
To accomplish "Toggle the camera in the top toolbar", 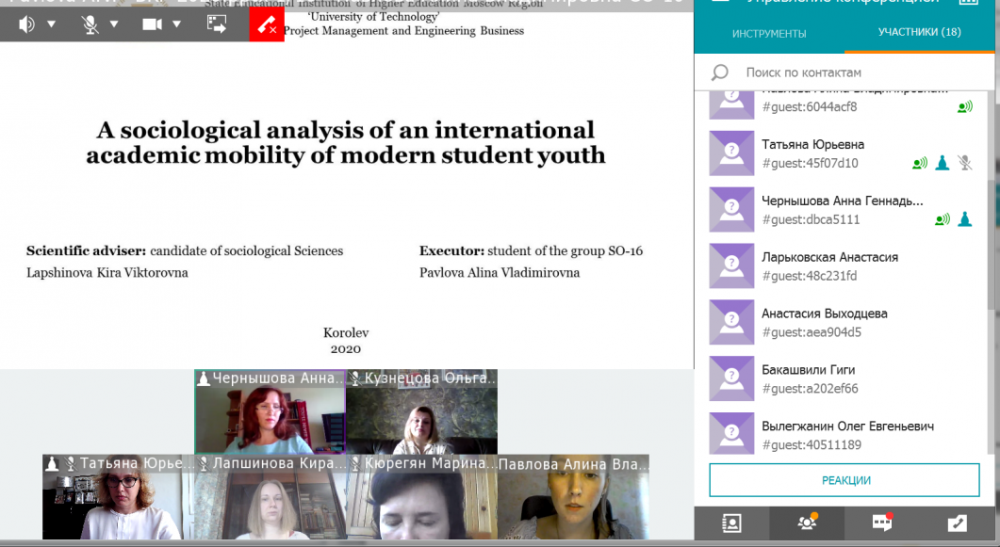I will [152, 25].
